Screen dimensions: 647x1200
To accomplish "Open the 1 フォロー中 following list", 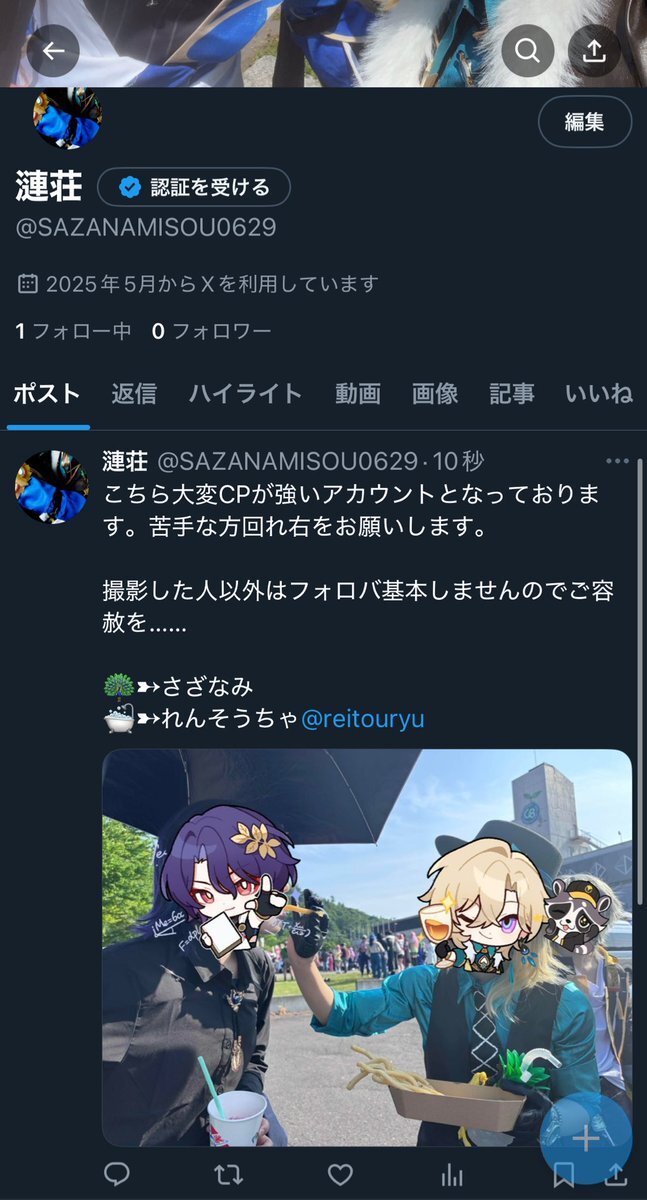I will (73, 331).
